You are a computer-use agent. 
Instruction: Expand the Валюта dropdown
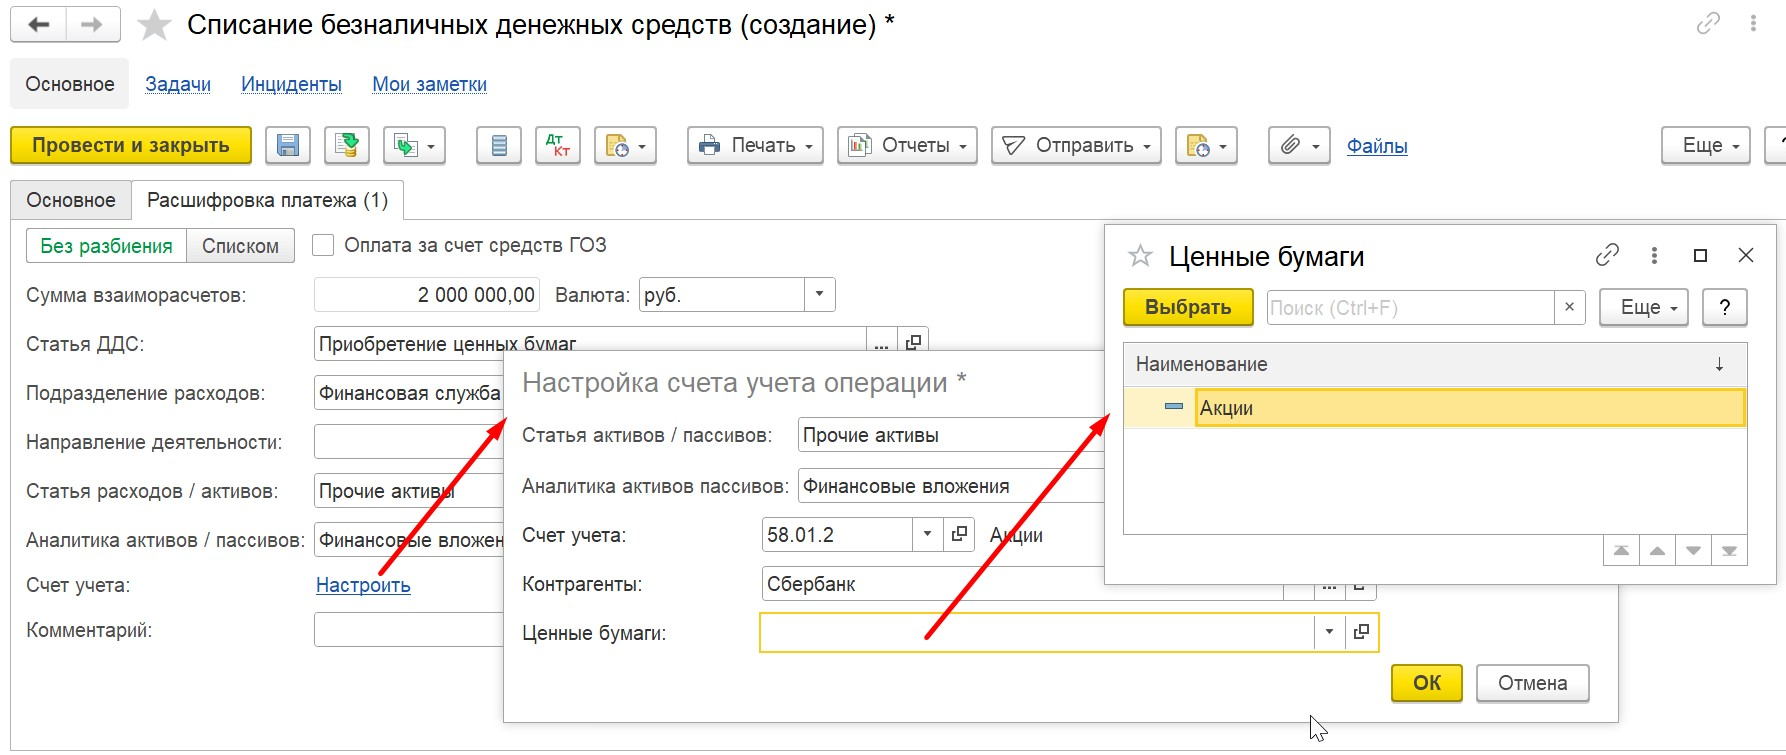(x=819, y=294)
